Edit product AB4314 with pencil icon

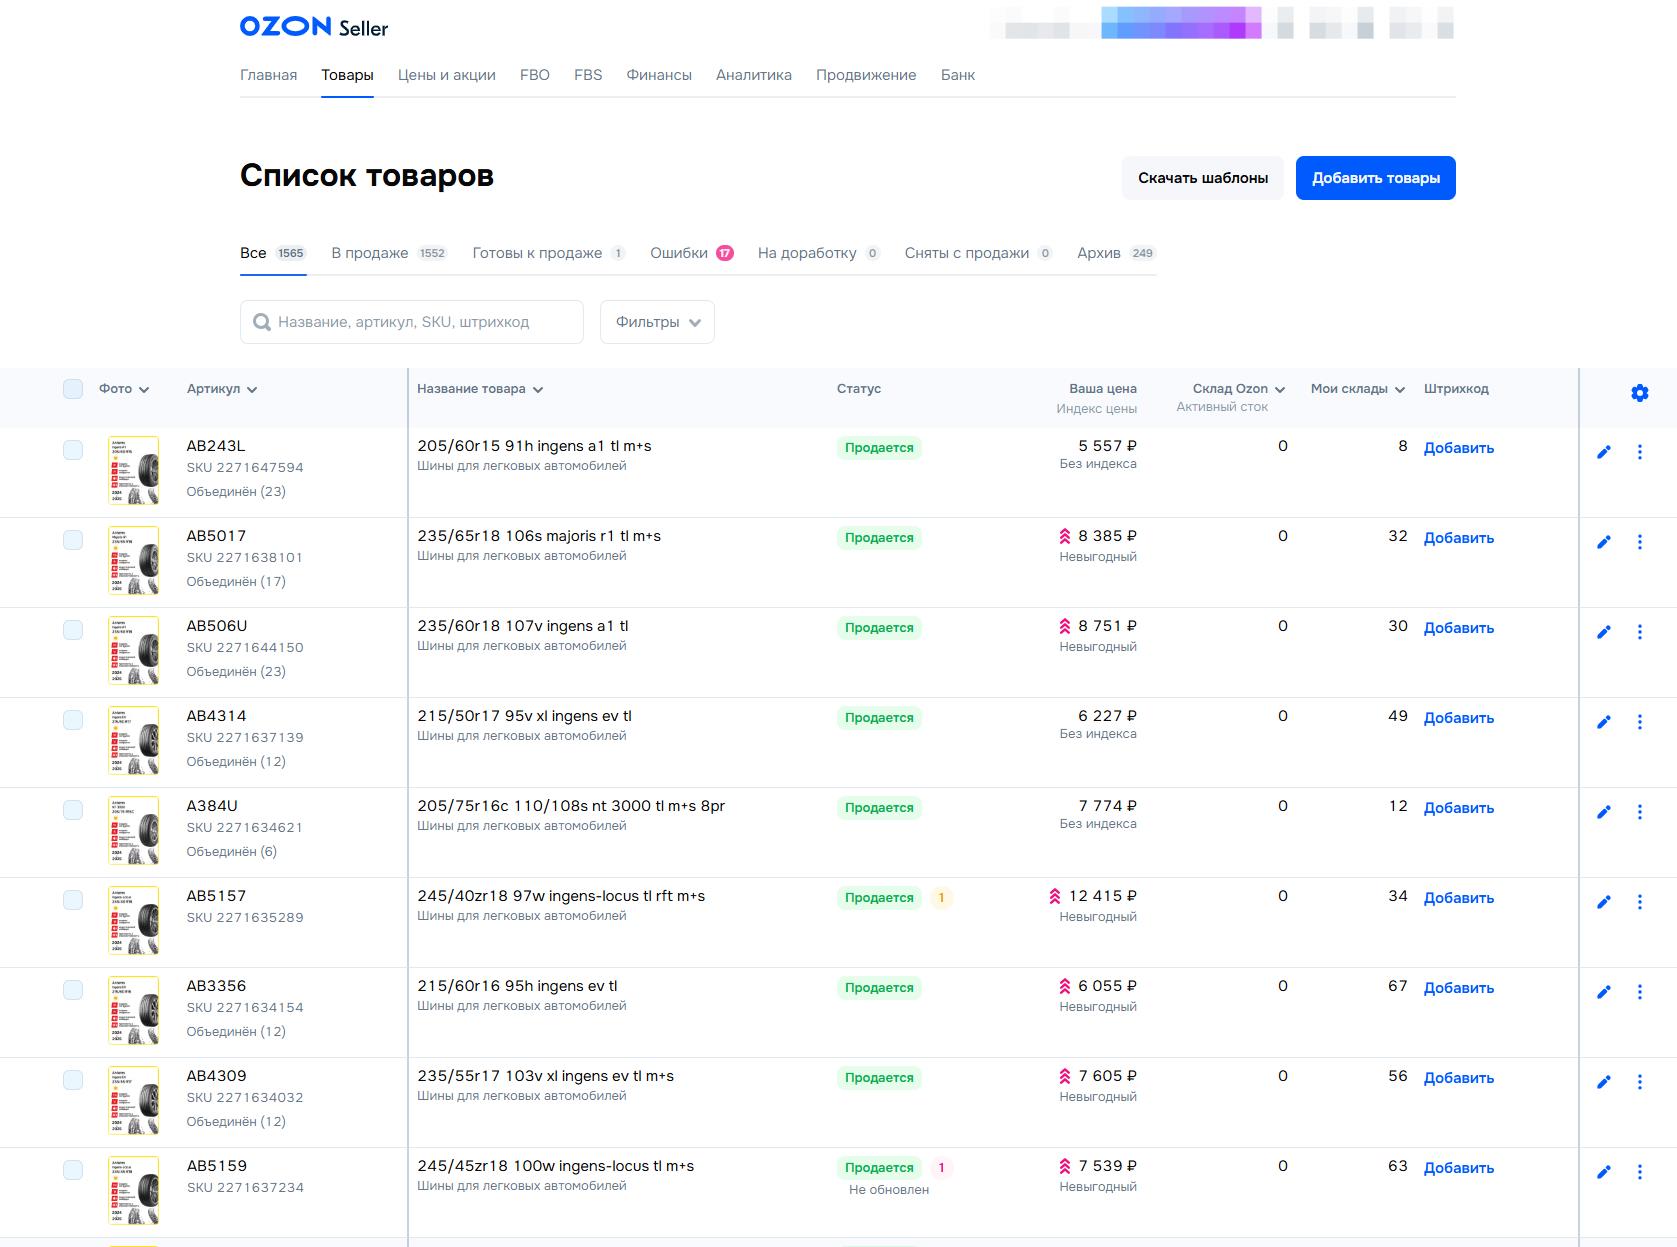[1604, 722]
